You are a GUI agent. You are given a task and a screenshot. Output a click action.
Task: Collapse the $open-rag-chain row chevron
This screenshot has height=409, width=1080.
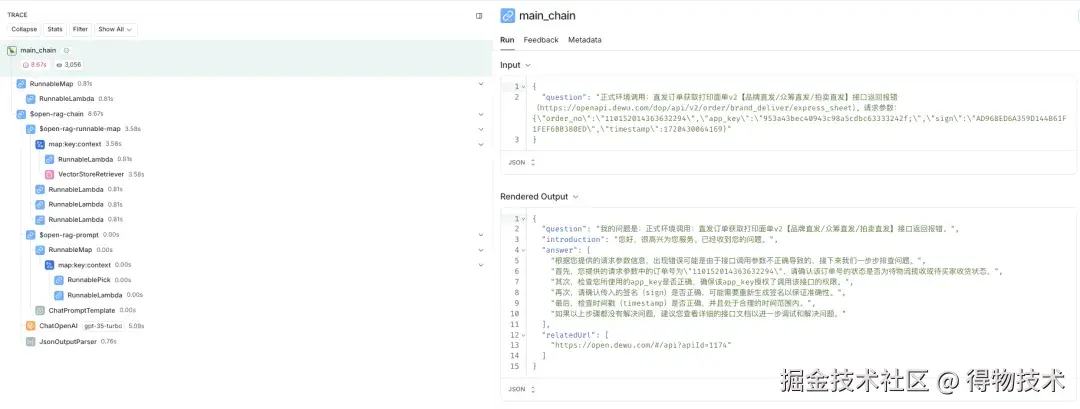[x=481, y=114]
